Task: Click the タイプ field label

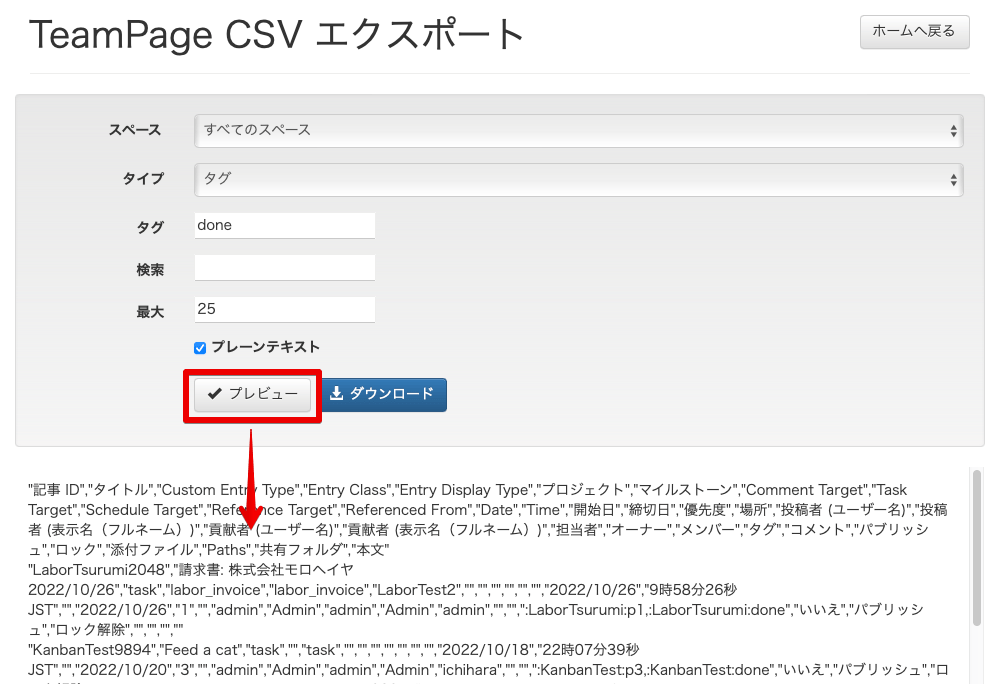Action: tap(143, 179)
